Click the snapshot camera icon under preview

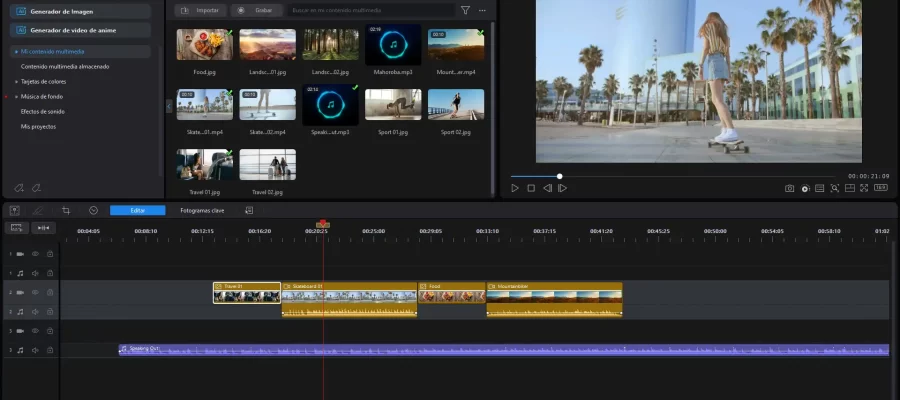coord(789,188)
